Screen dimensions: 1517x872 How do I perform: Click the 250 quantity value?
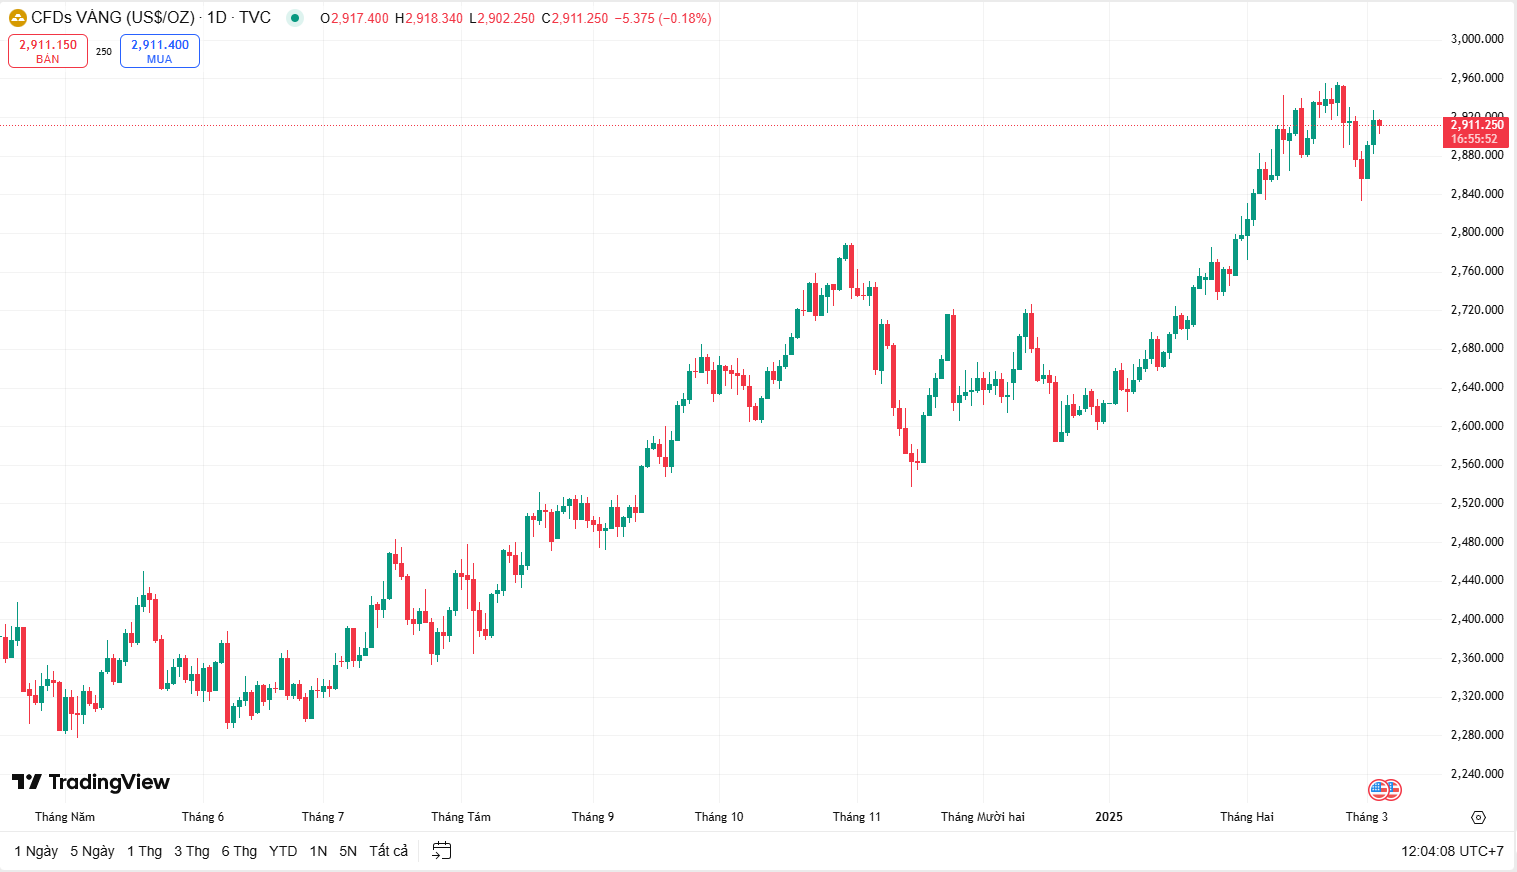coord(104,52)
